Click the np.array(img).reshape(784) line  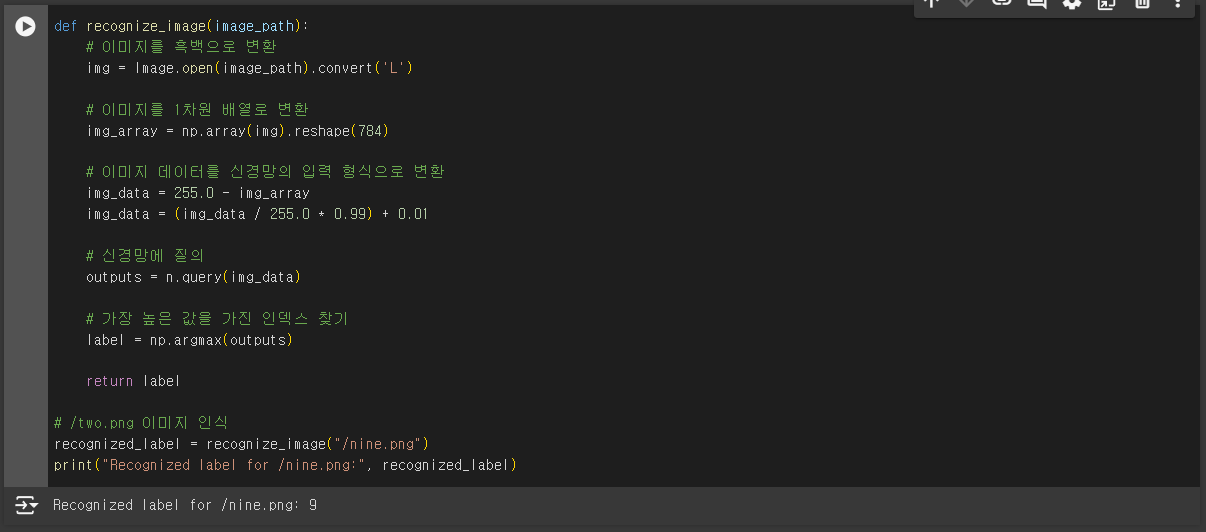[237, 131]
